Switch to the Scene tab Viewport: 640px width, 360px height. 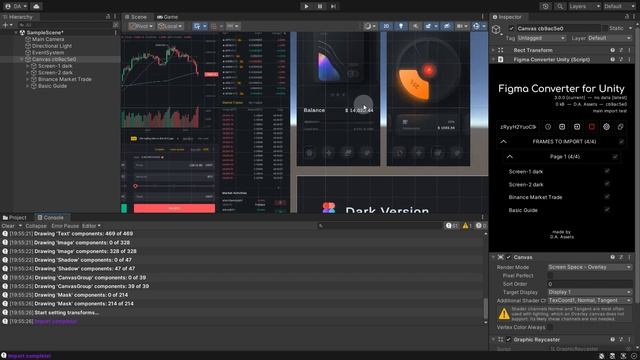tap(136, 17)
